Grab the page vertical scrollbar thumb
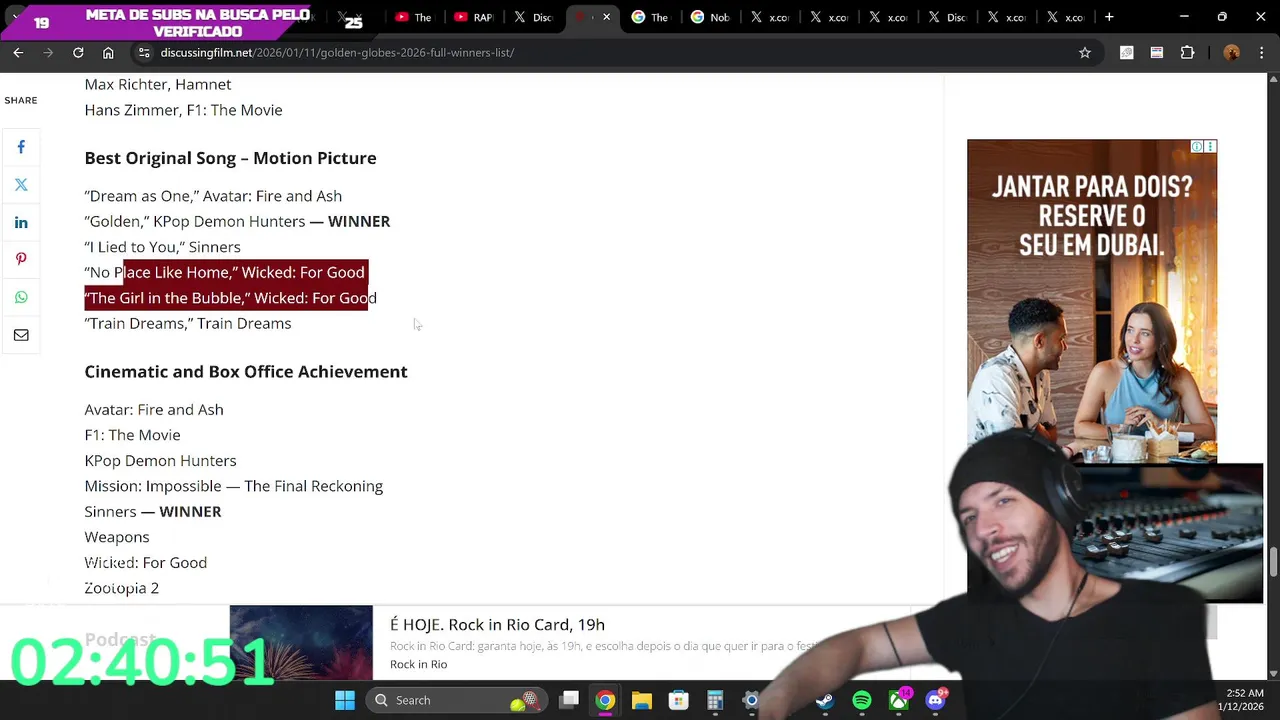This screenshot has height=720, width=1280. (x=1273, y=563)
